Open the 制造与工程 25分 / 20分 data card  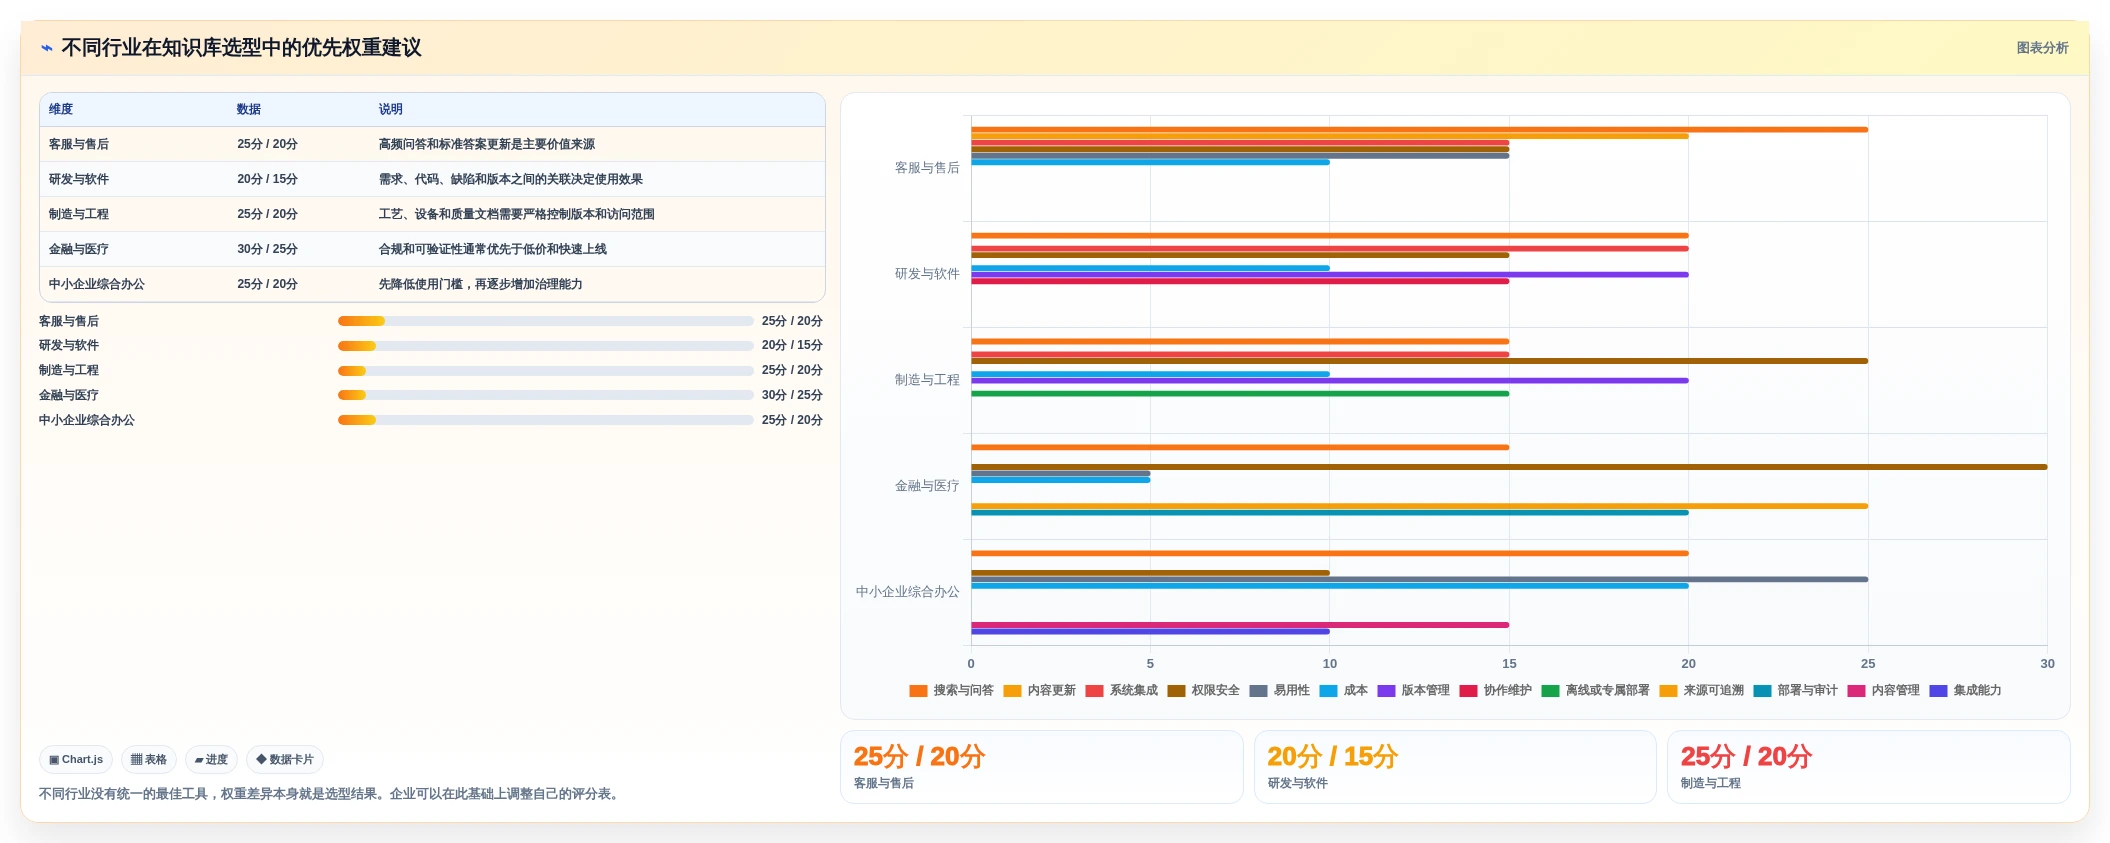coord(1869,767)
